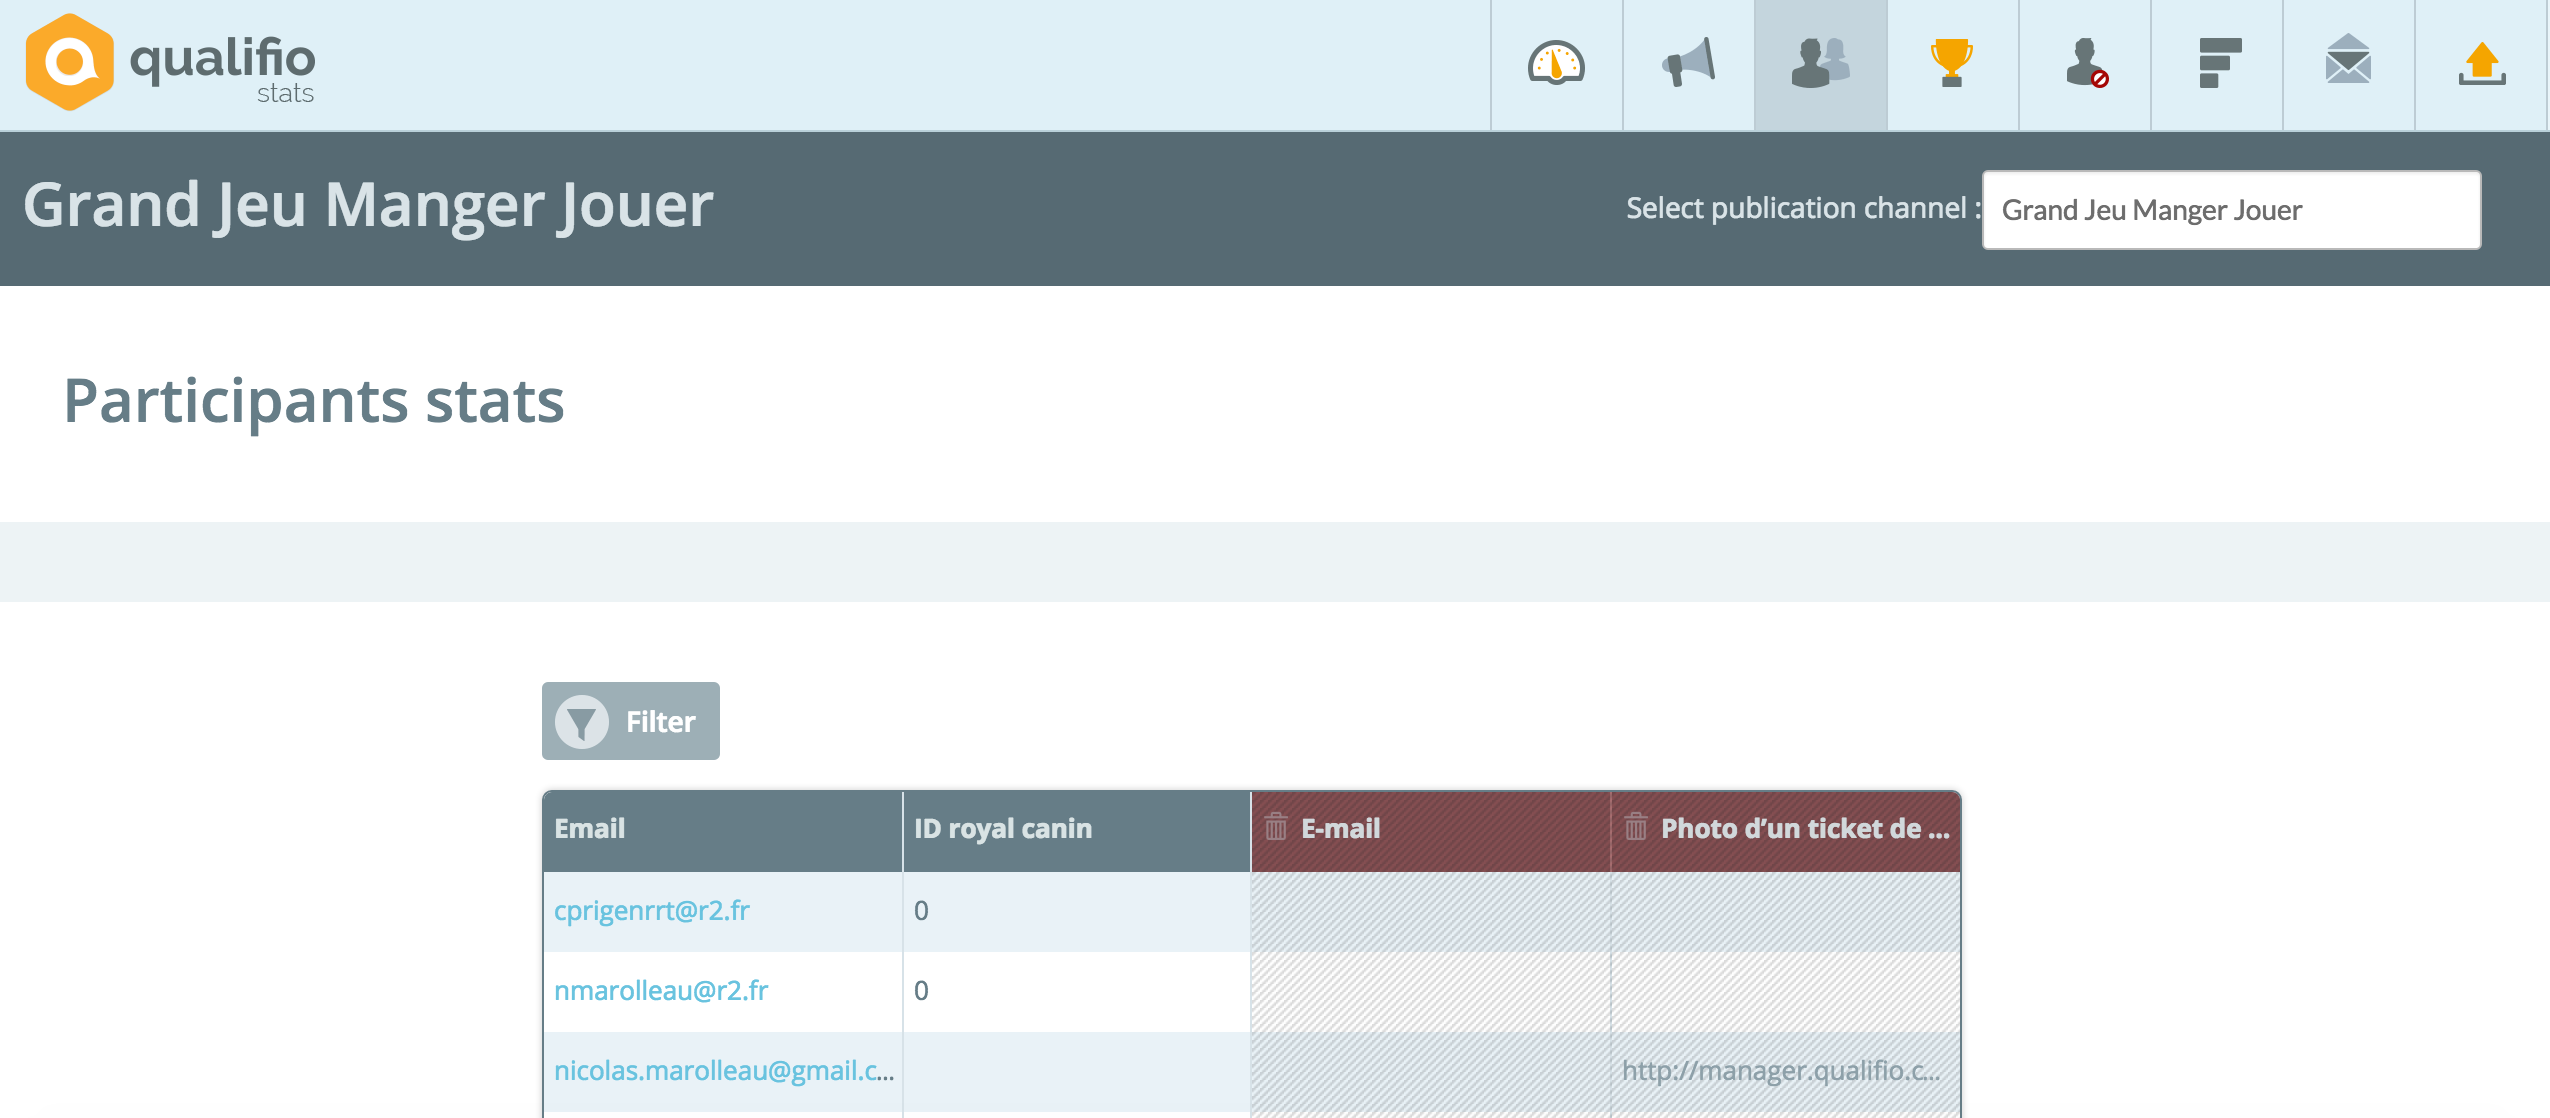The height and width of the screenshot is (1118, 2550).
Task: Click the Grand Jeu Manger Jouer title
Action: pyautogui.click(x=368, y=205)
